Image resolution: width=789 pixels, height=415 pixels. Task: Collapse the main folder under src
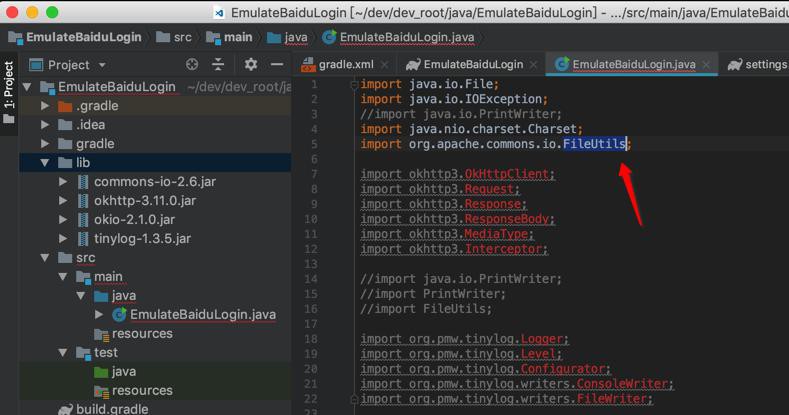pos(63,277)
